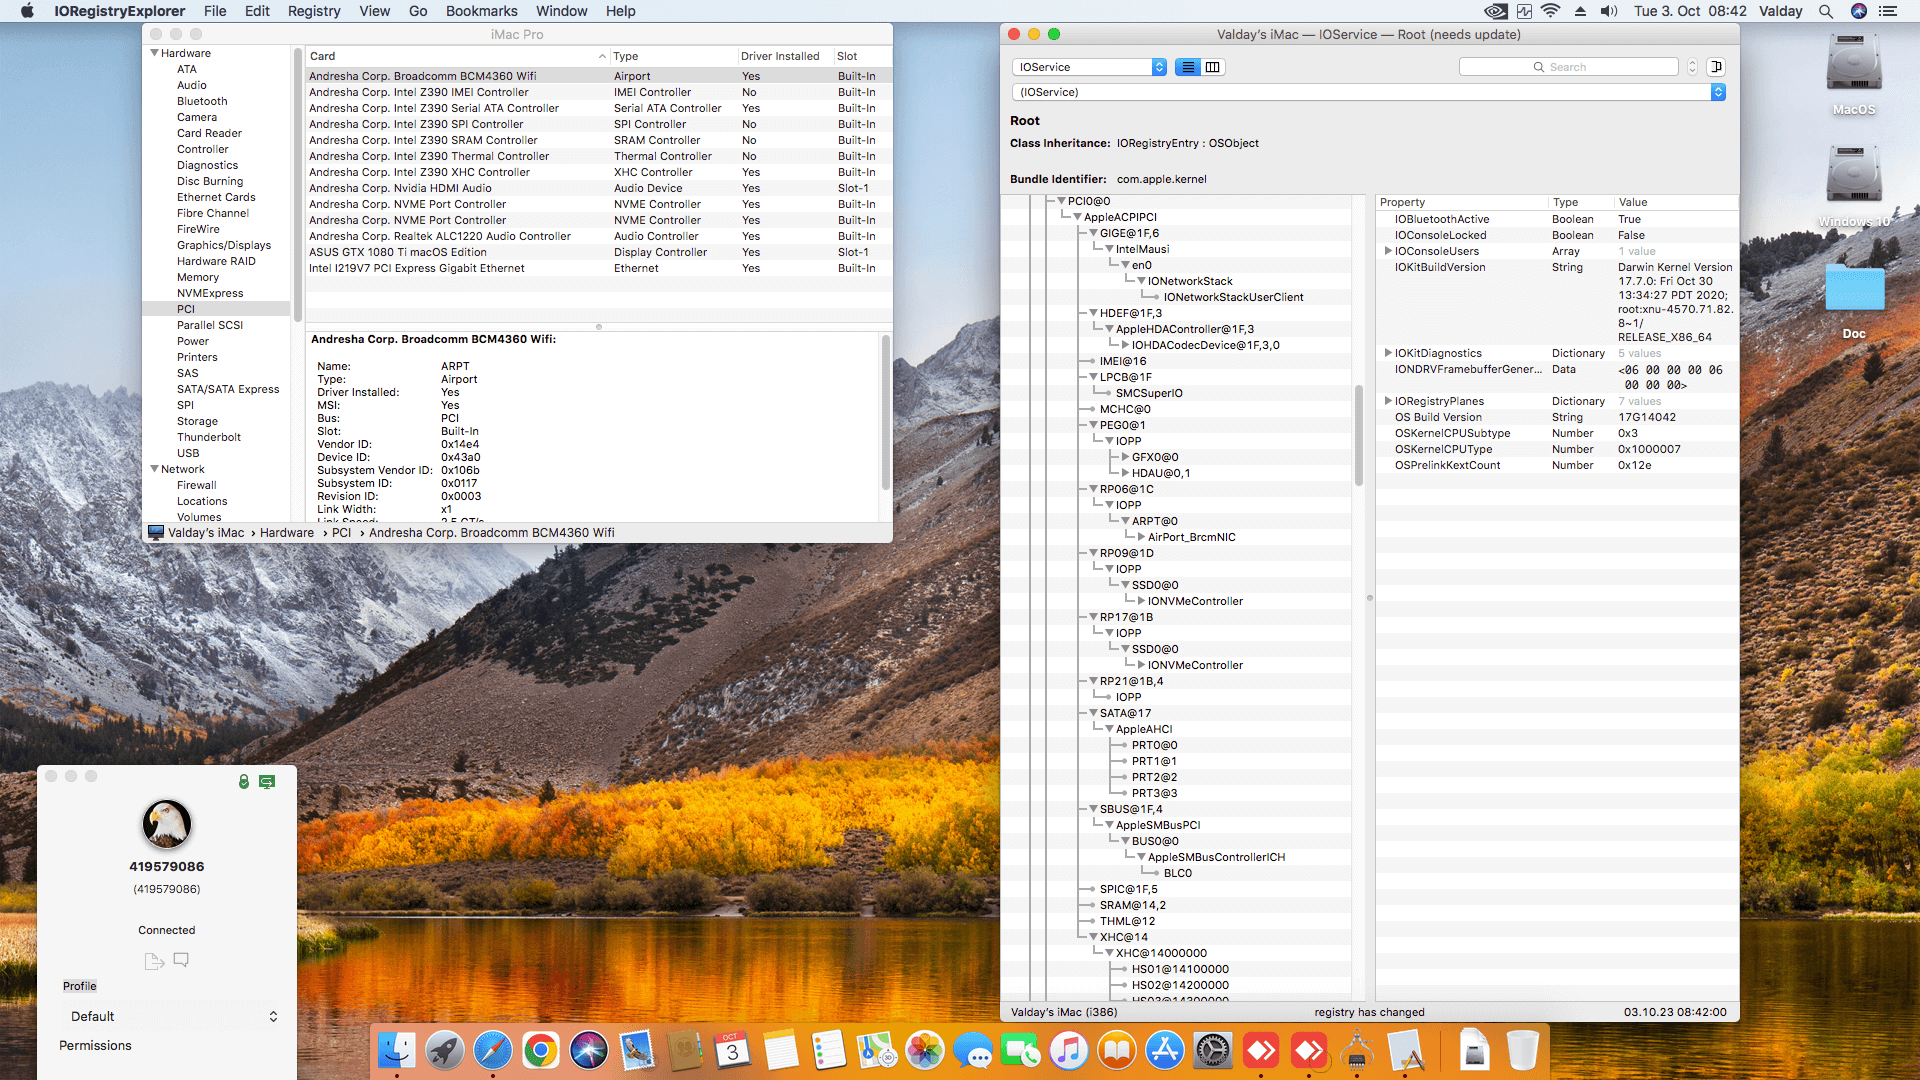The height and width of the screenshot is (1080, 1920).
Task: Open System Preferences from the Dock
Action: point(1213,1051)
